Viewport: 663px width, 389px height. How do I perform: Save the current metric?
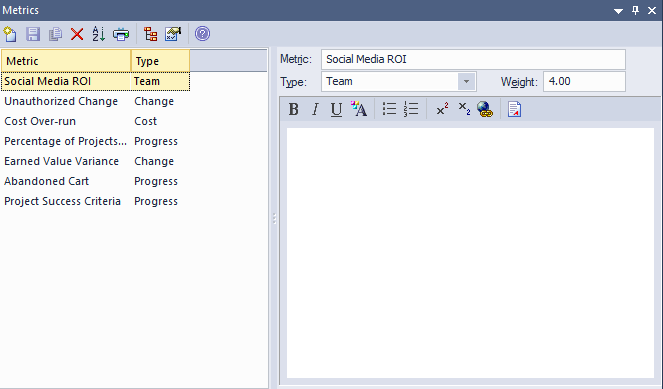click(33, 34)
